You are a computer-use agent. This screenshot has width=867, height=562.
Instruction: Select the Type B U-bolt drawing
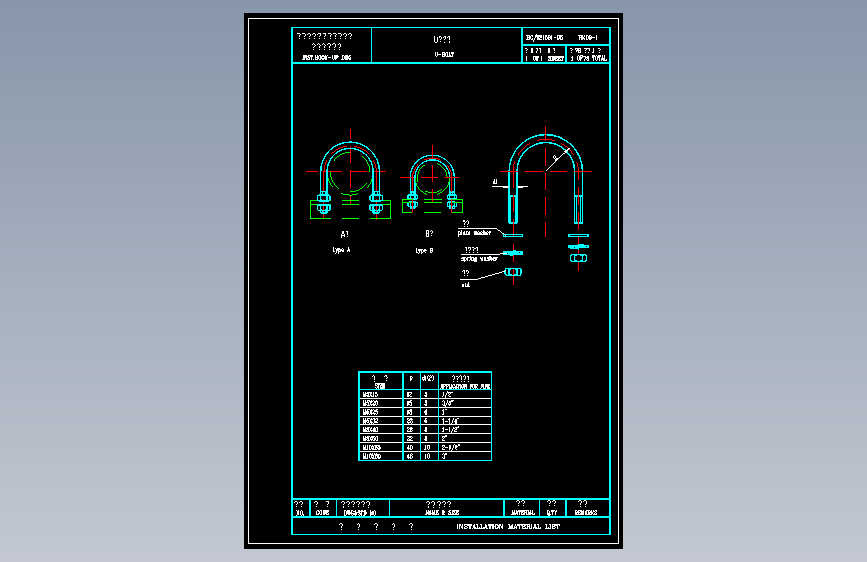point(432,181)
